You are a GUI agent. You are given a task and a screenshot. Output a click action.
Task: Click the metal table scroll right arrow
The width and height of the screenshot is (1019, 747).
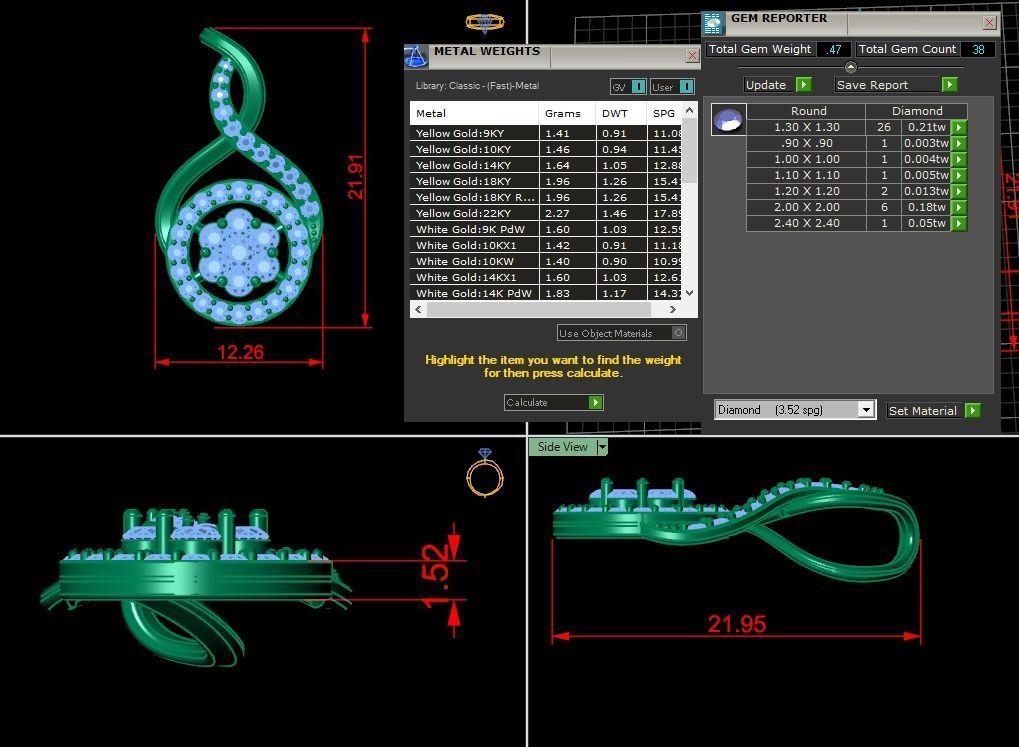tap(673, 309)
